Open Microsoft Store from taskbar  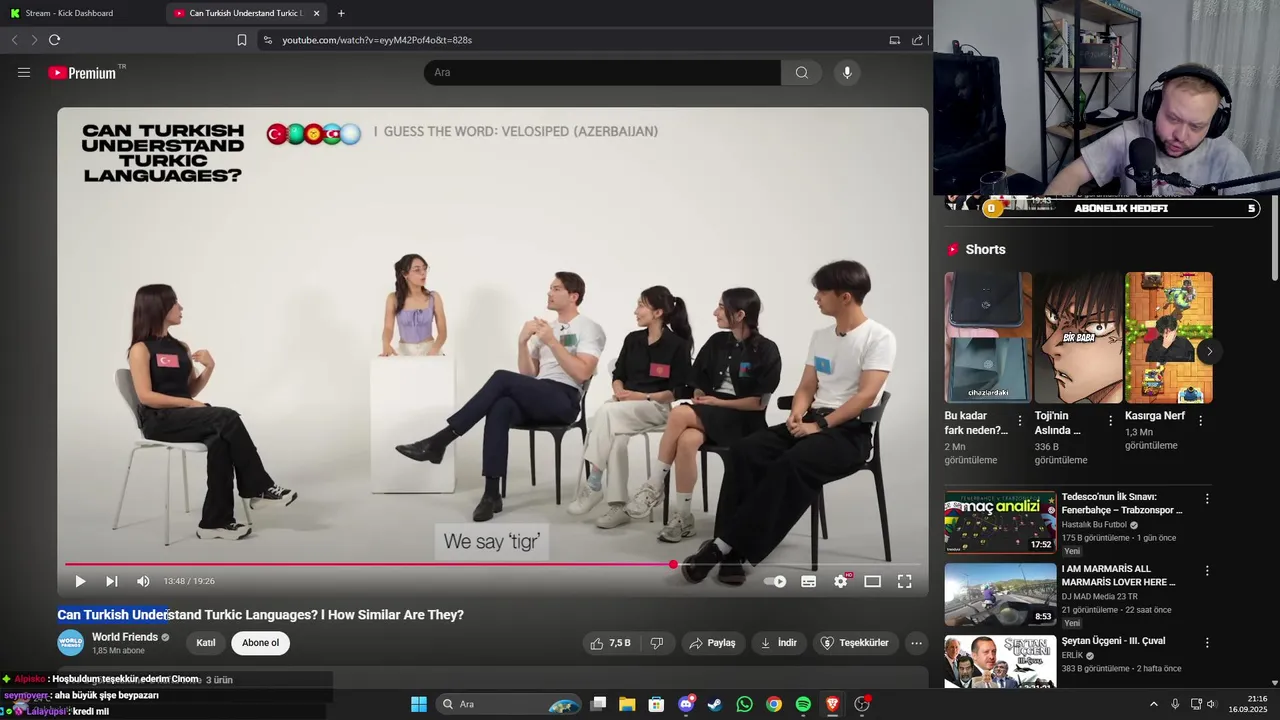[656, 704]
